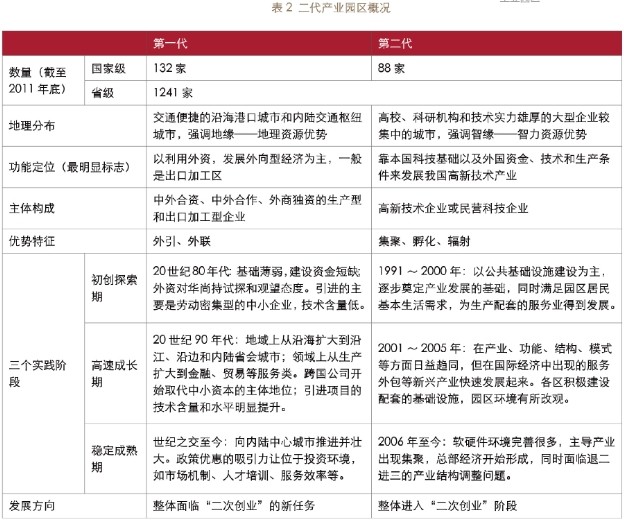Click cell starting '20世纪80年代'
Viewport: 624px width, 520px height.
click(x=259, y=288)
